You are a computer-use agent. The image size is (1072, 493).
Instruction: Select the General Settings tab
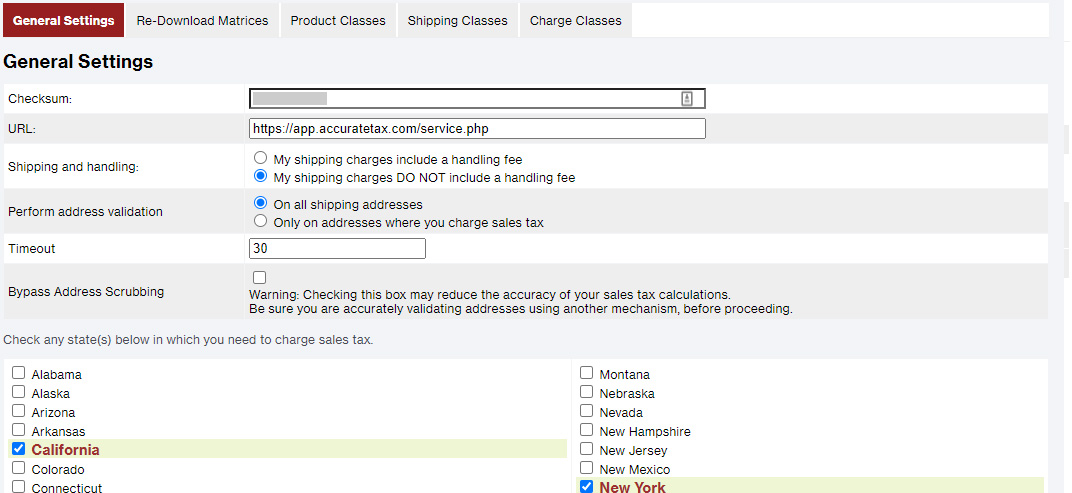coord(63,20)
